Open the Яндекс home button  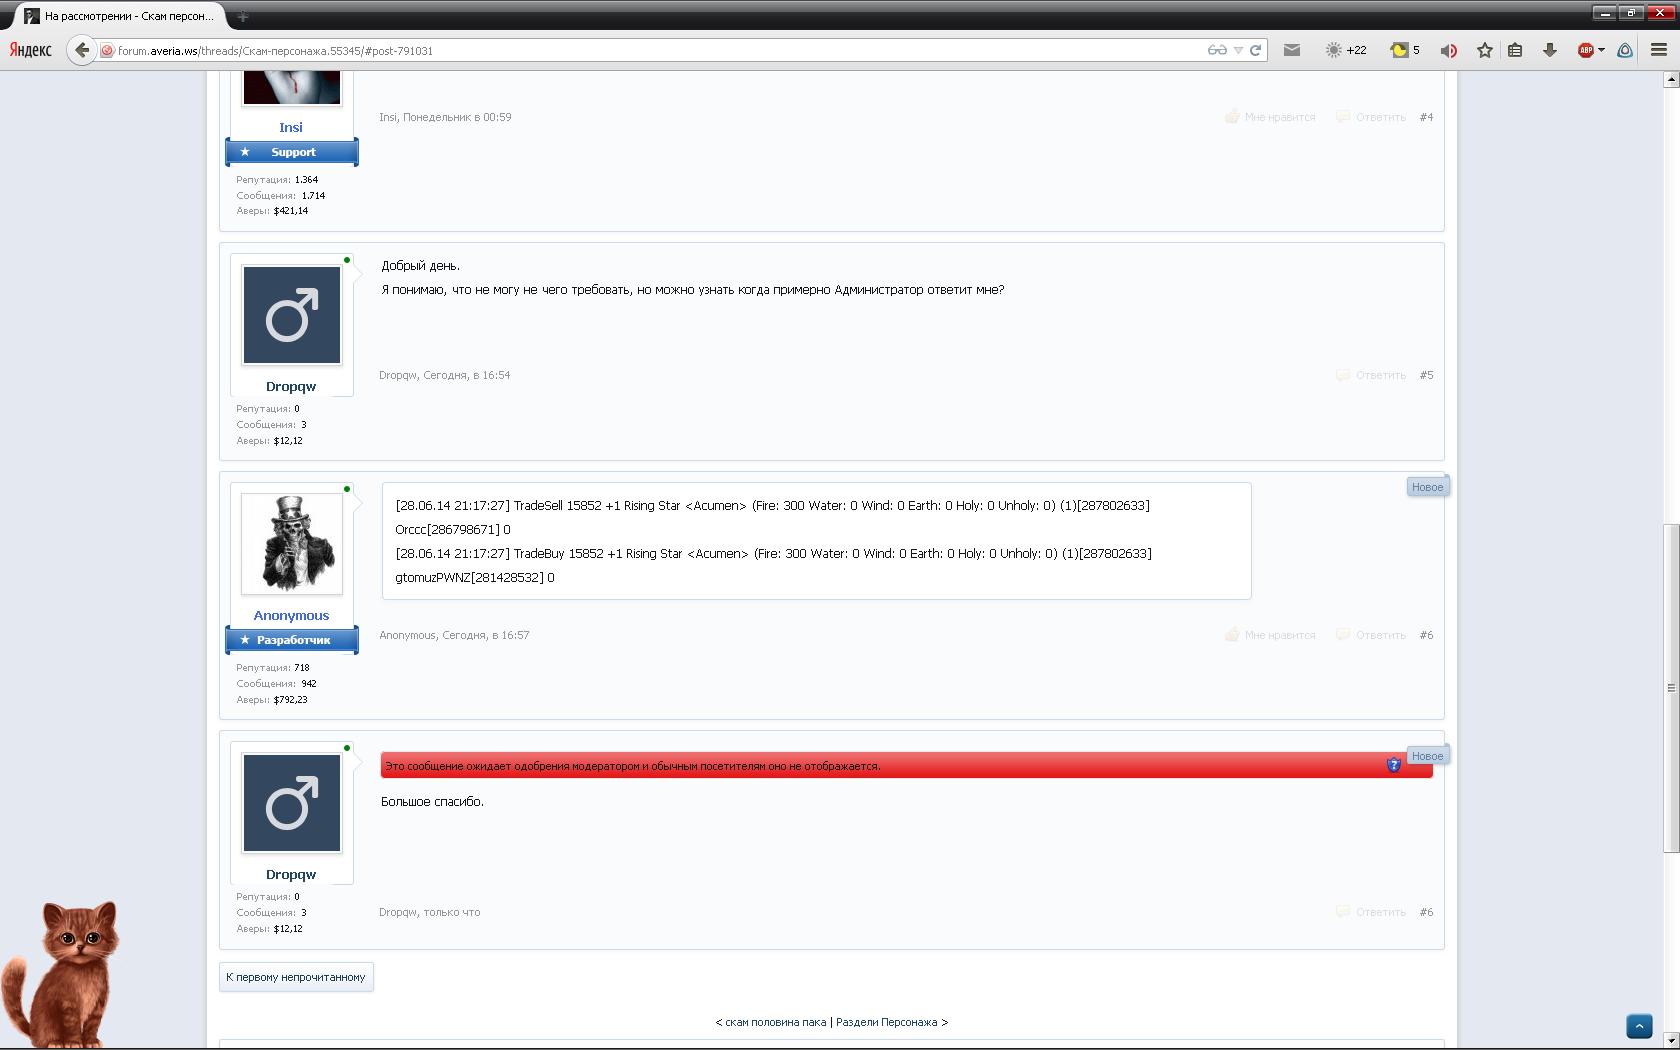click(x=30, y=50)
